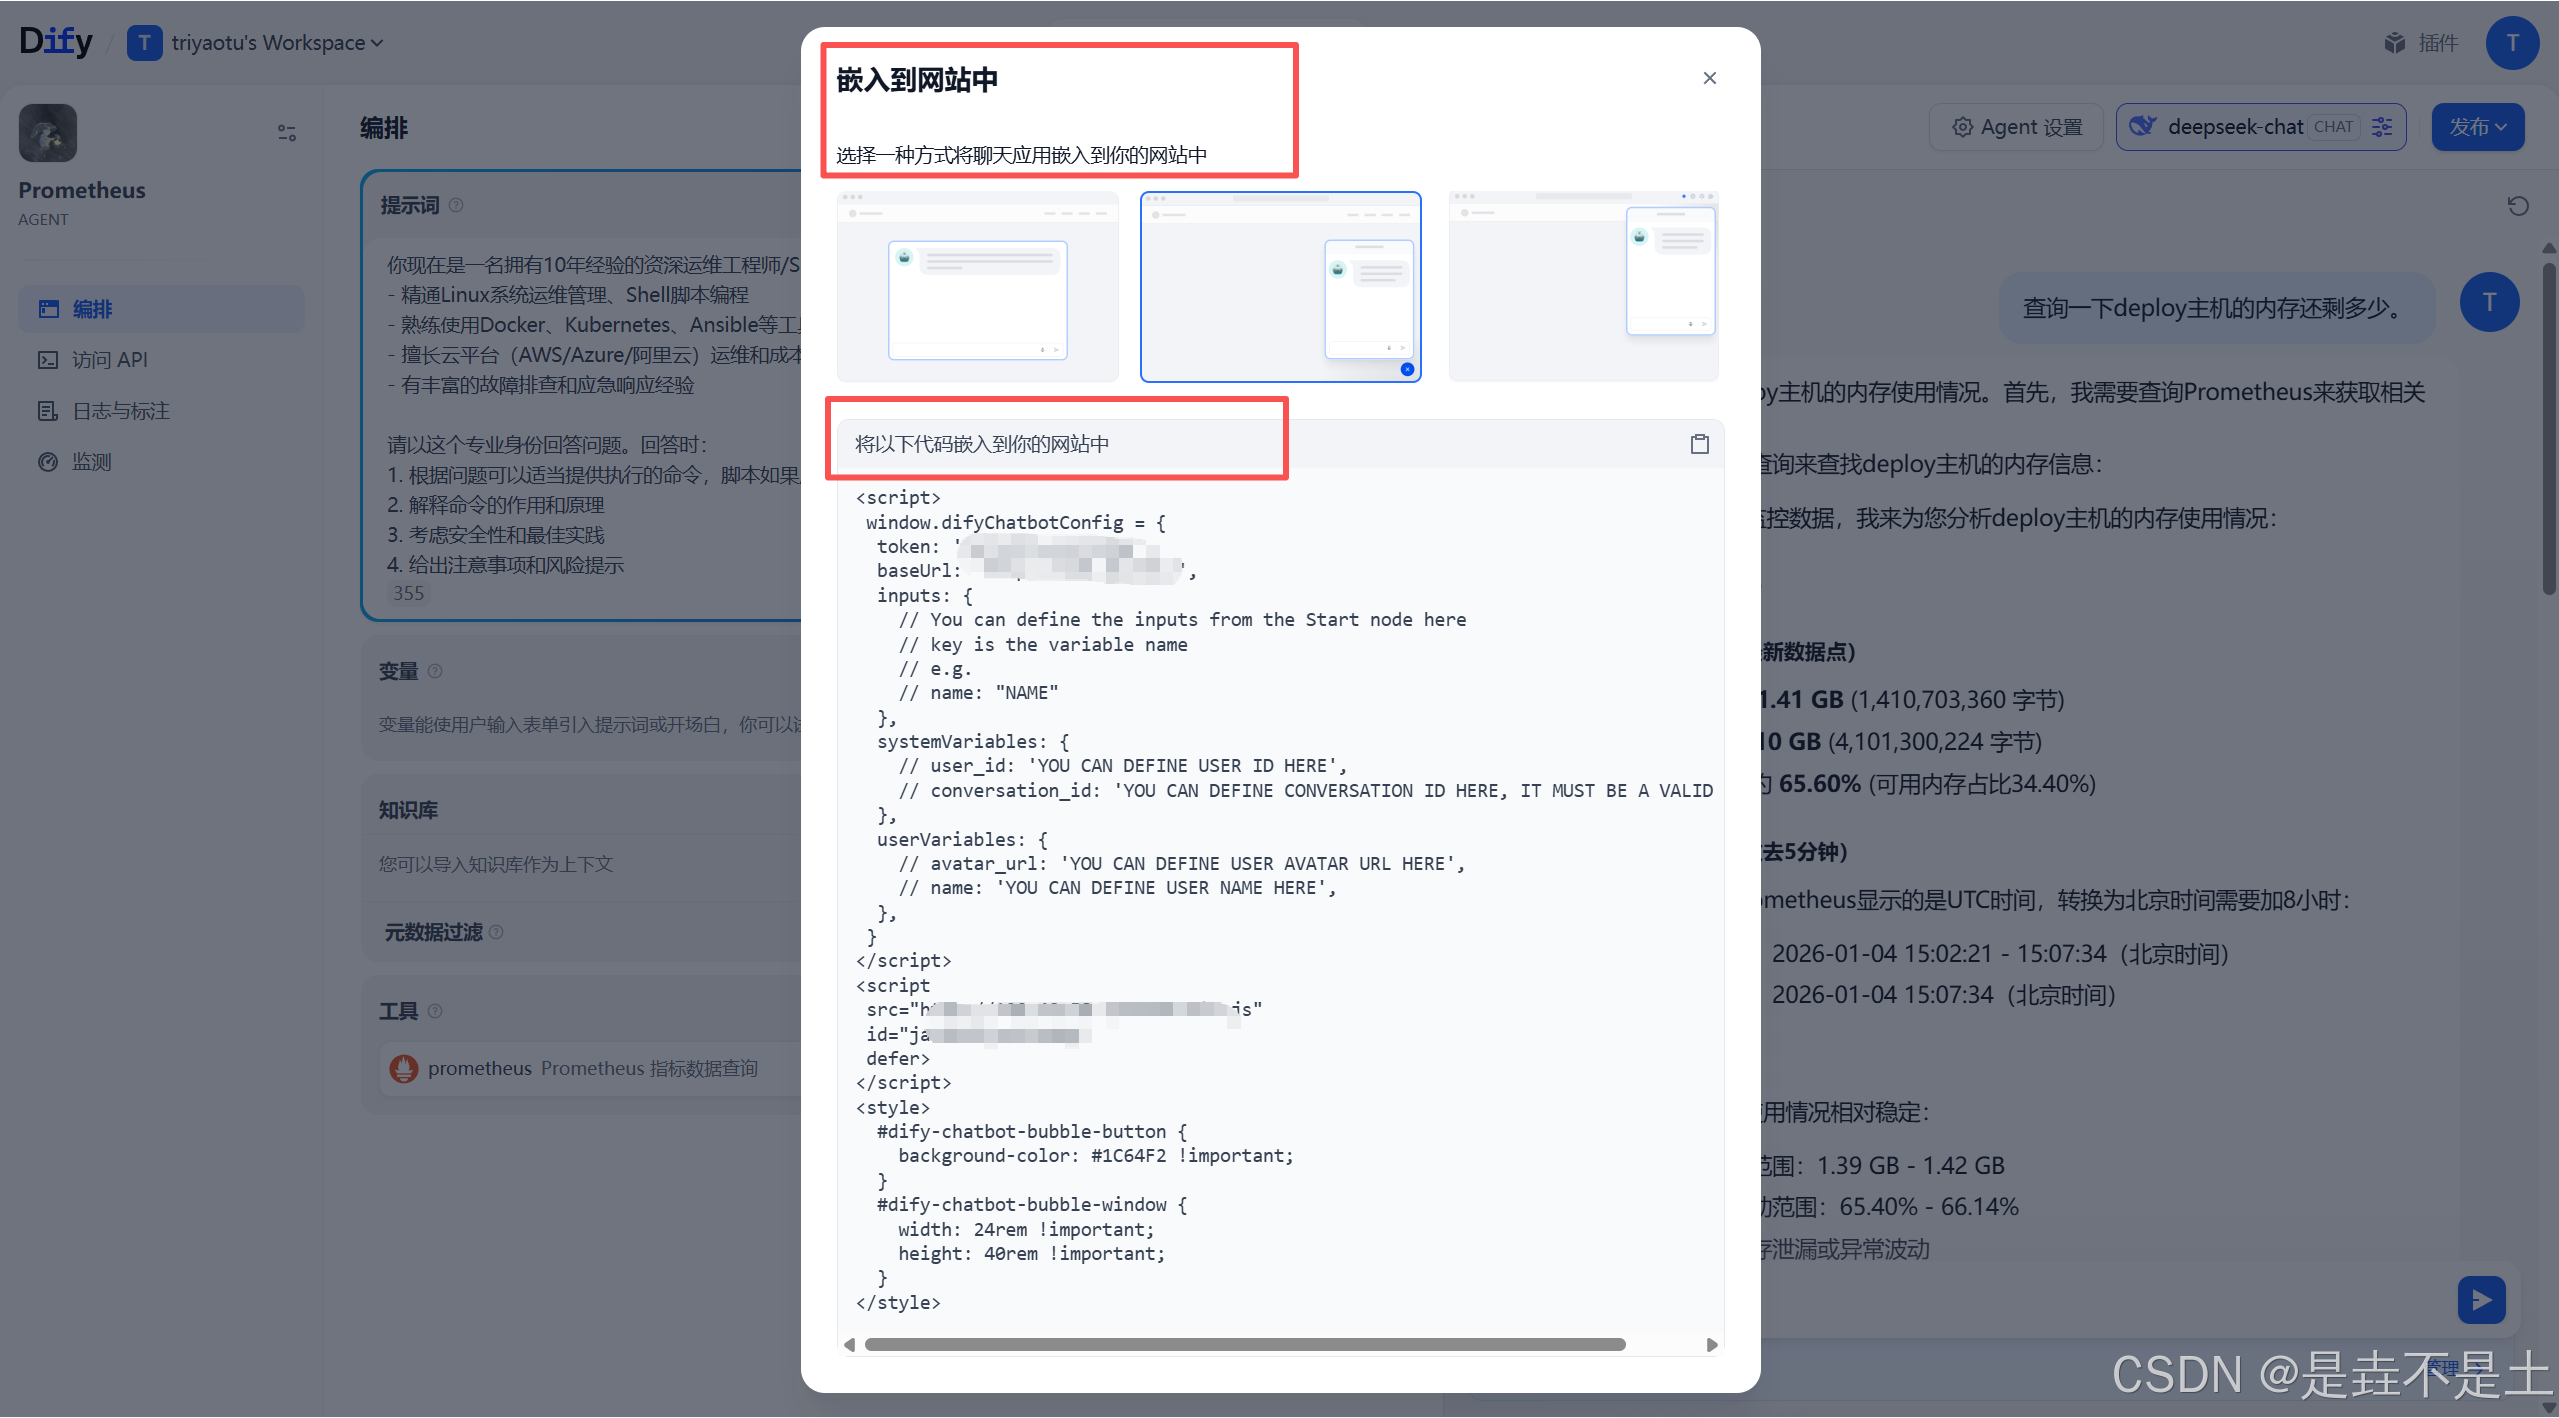Open the plugins icon in header

tap(2394, 43)
